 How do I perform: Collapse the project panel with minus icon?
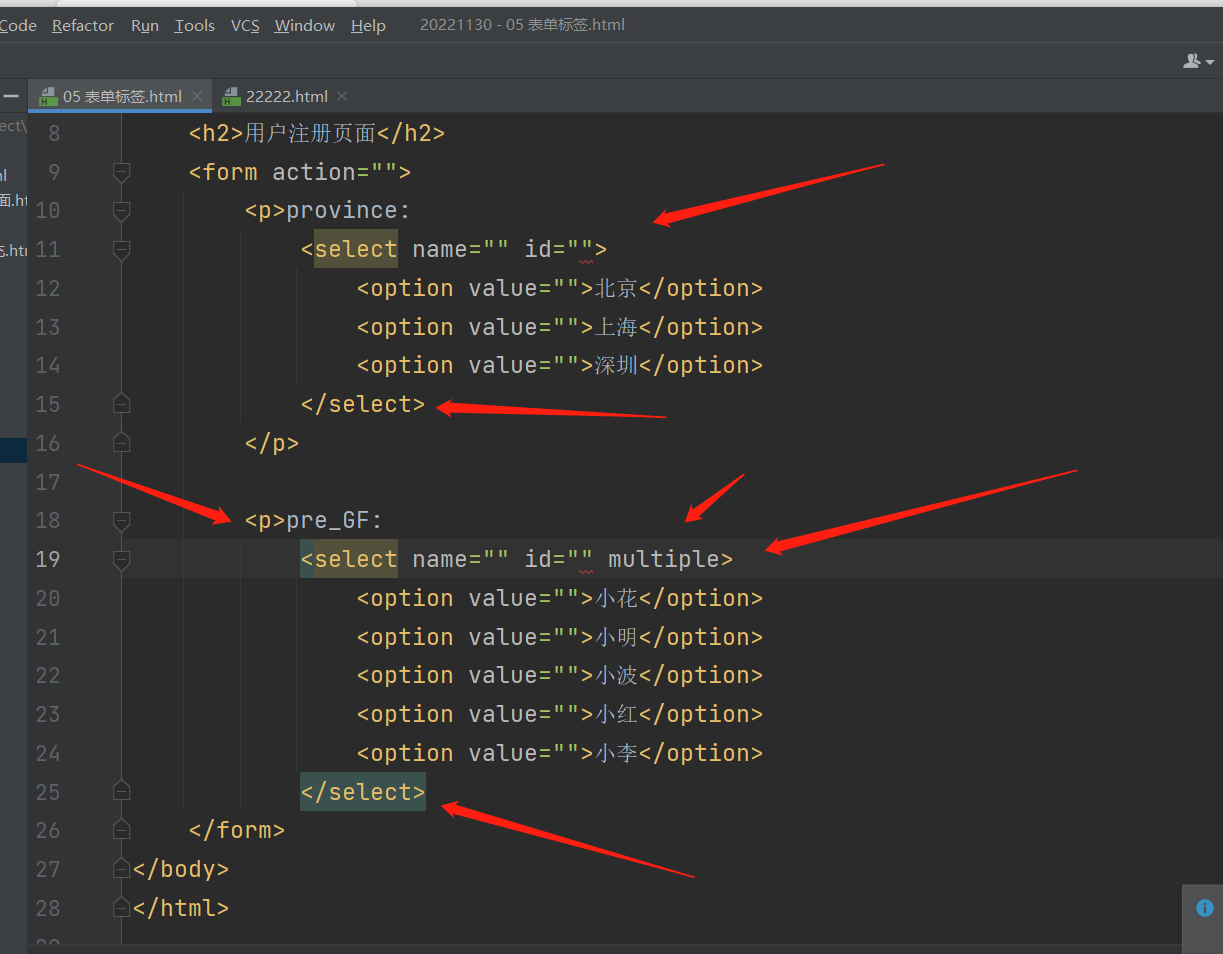pos(11,96)
